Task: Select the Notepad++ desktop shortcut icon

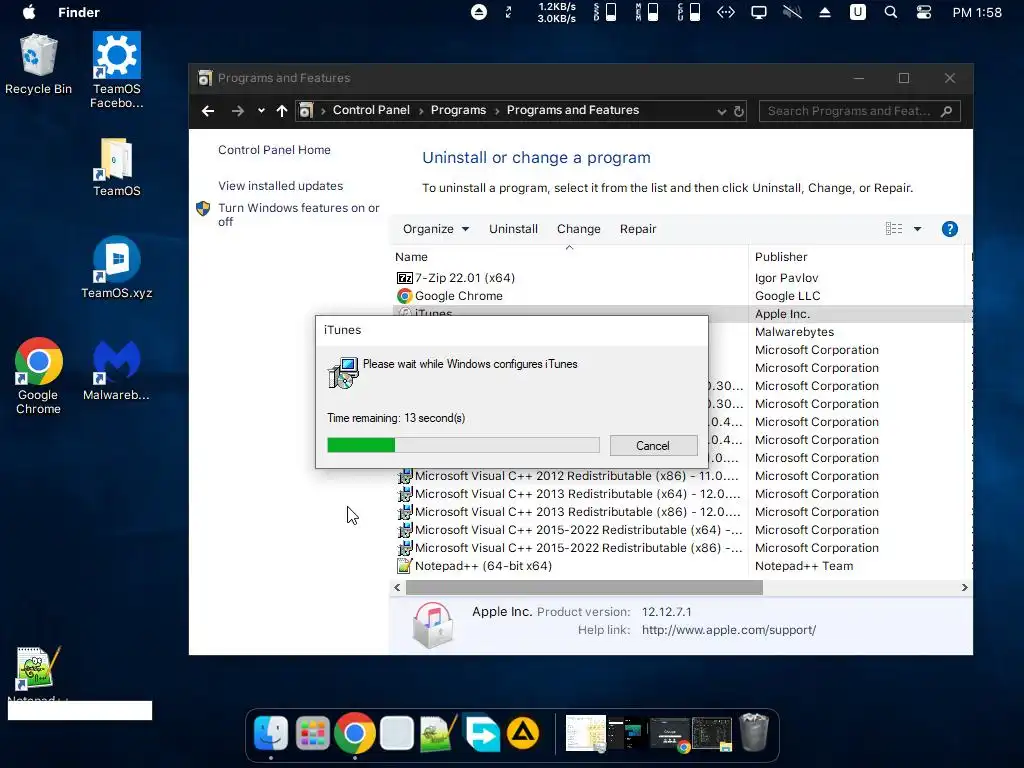Action: [x=37, y=669]
